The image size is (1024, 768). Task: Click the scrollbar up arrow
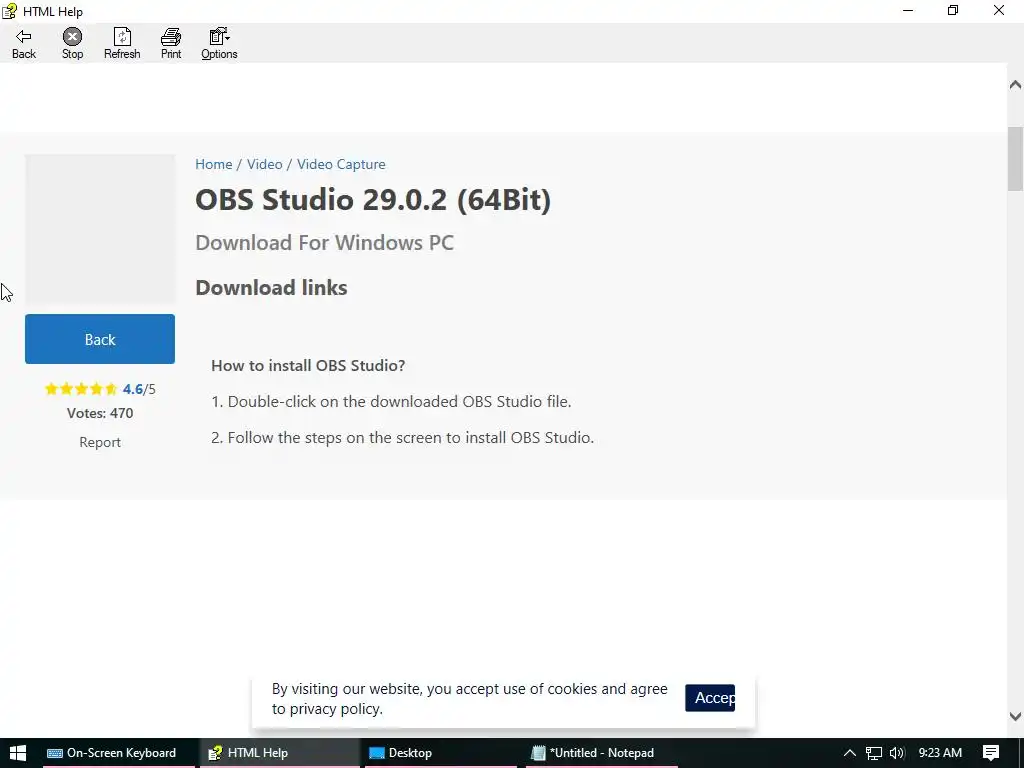[1015, 84]
